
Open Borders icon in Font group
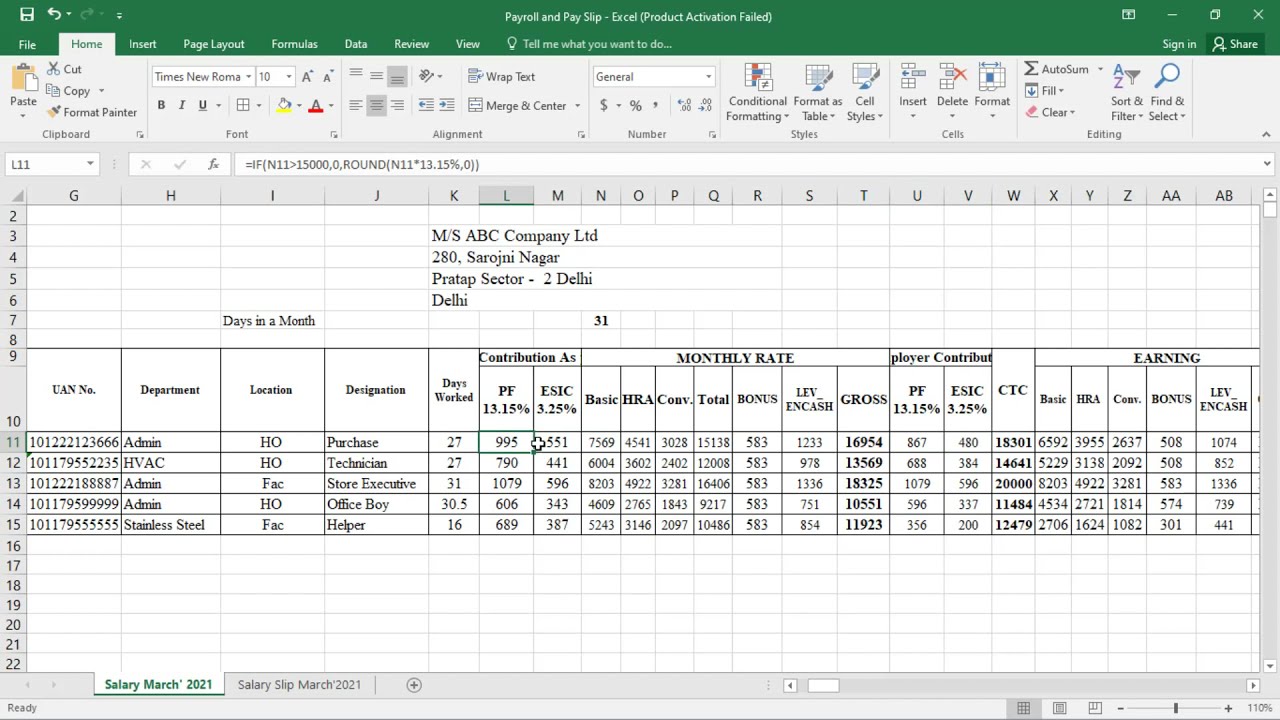(x=243, y=105)
